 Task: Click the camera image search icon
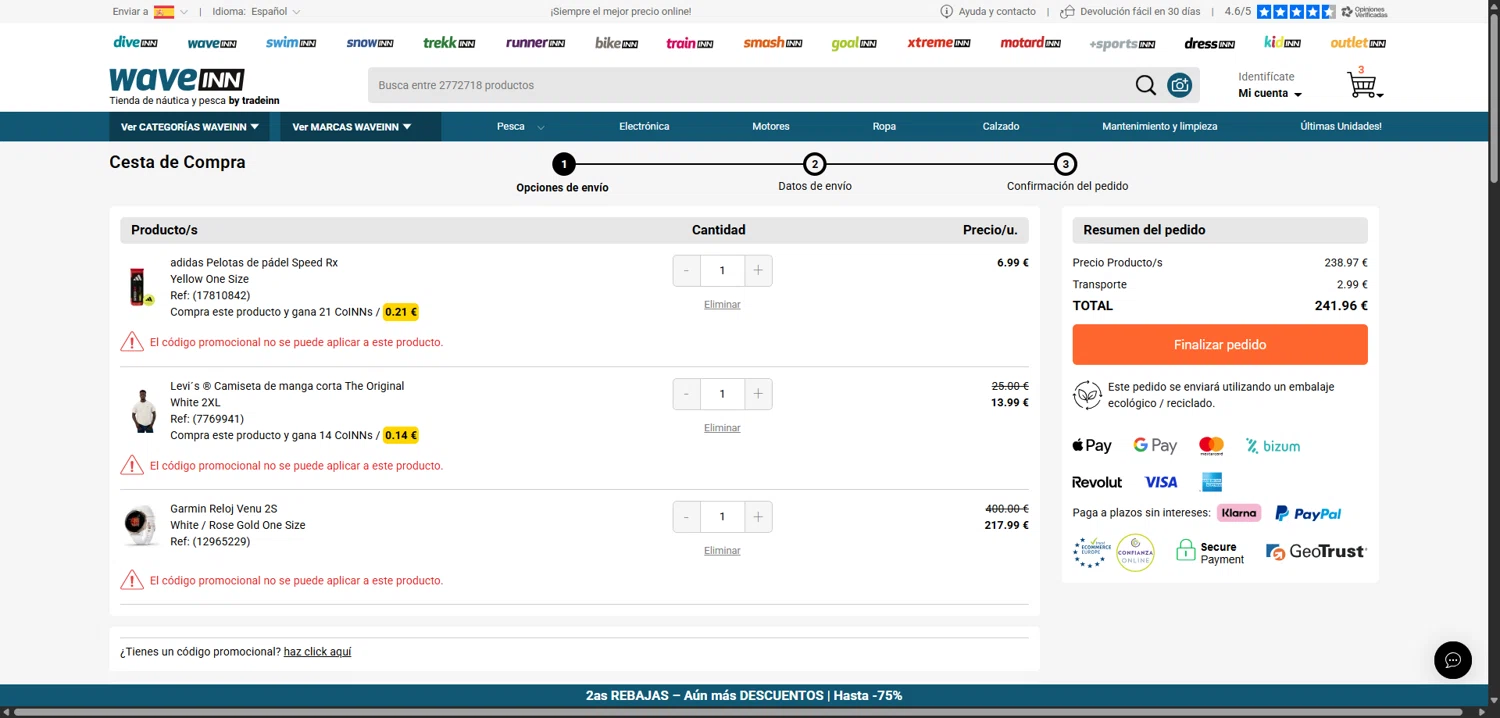pyautogui.click(x=1180, y=85)
